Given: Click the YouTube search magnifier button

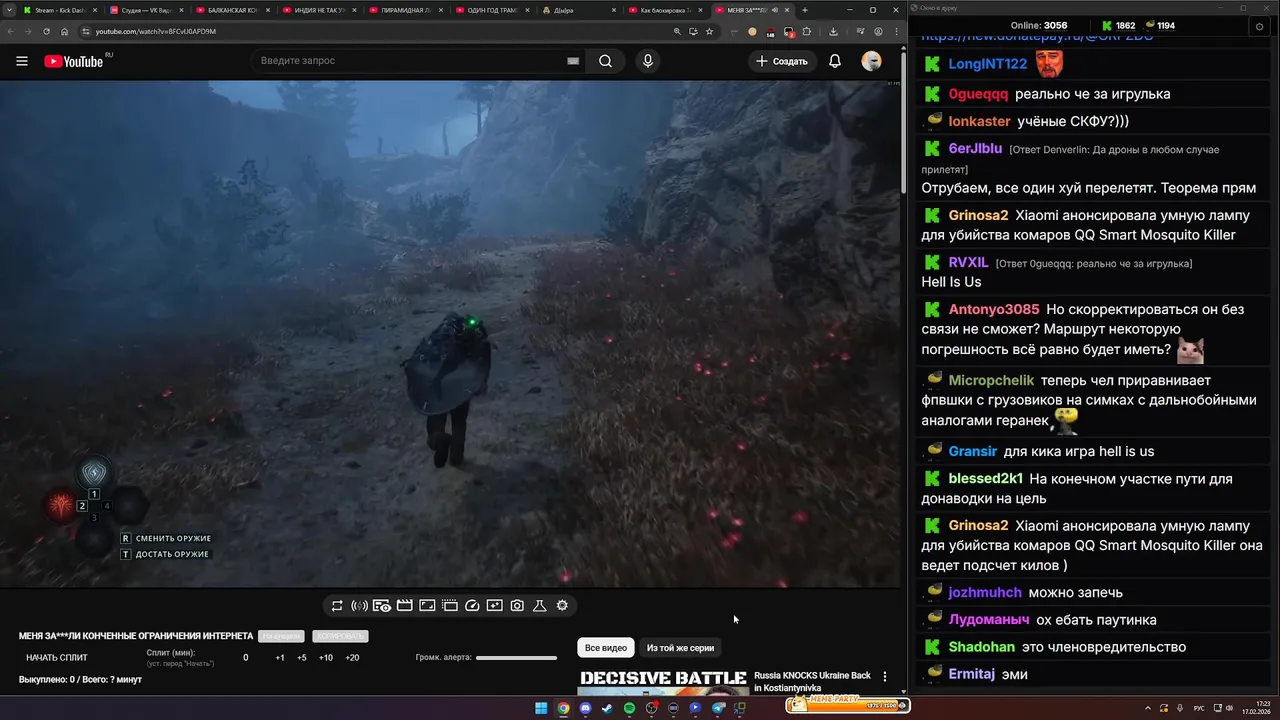Looking at the screenshot, I should (605, 61).
